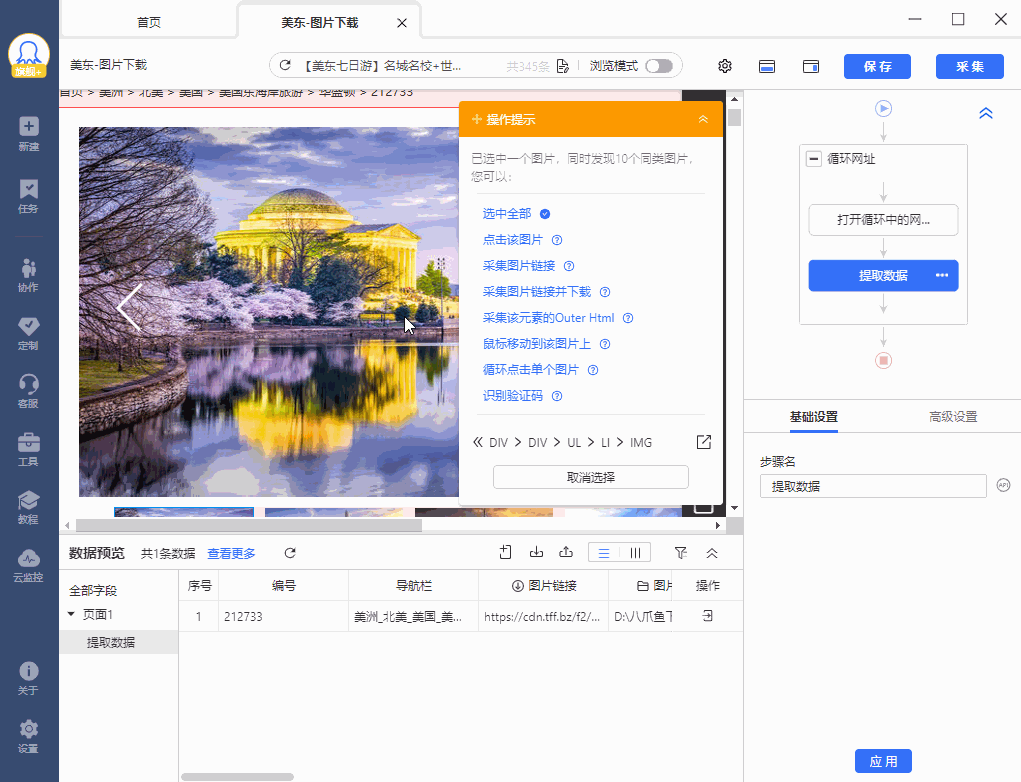Click the external-link icon beside the IMG path

[x=703, y=442]
